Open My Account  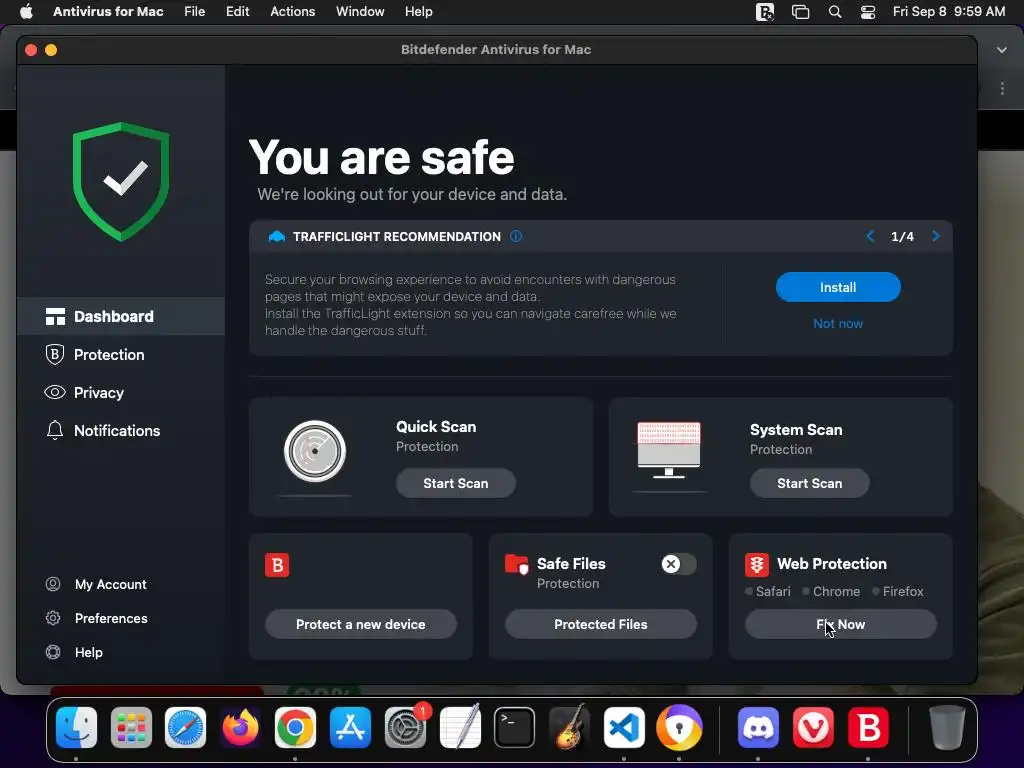(x=110, y=584)
